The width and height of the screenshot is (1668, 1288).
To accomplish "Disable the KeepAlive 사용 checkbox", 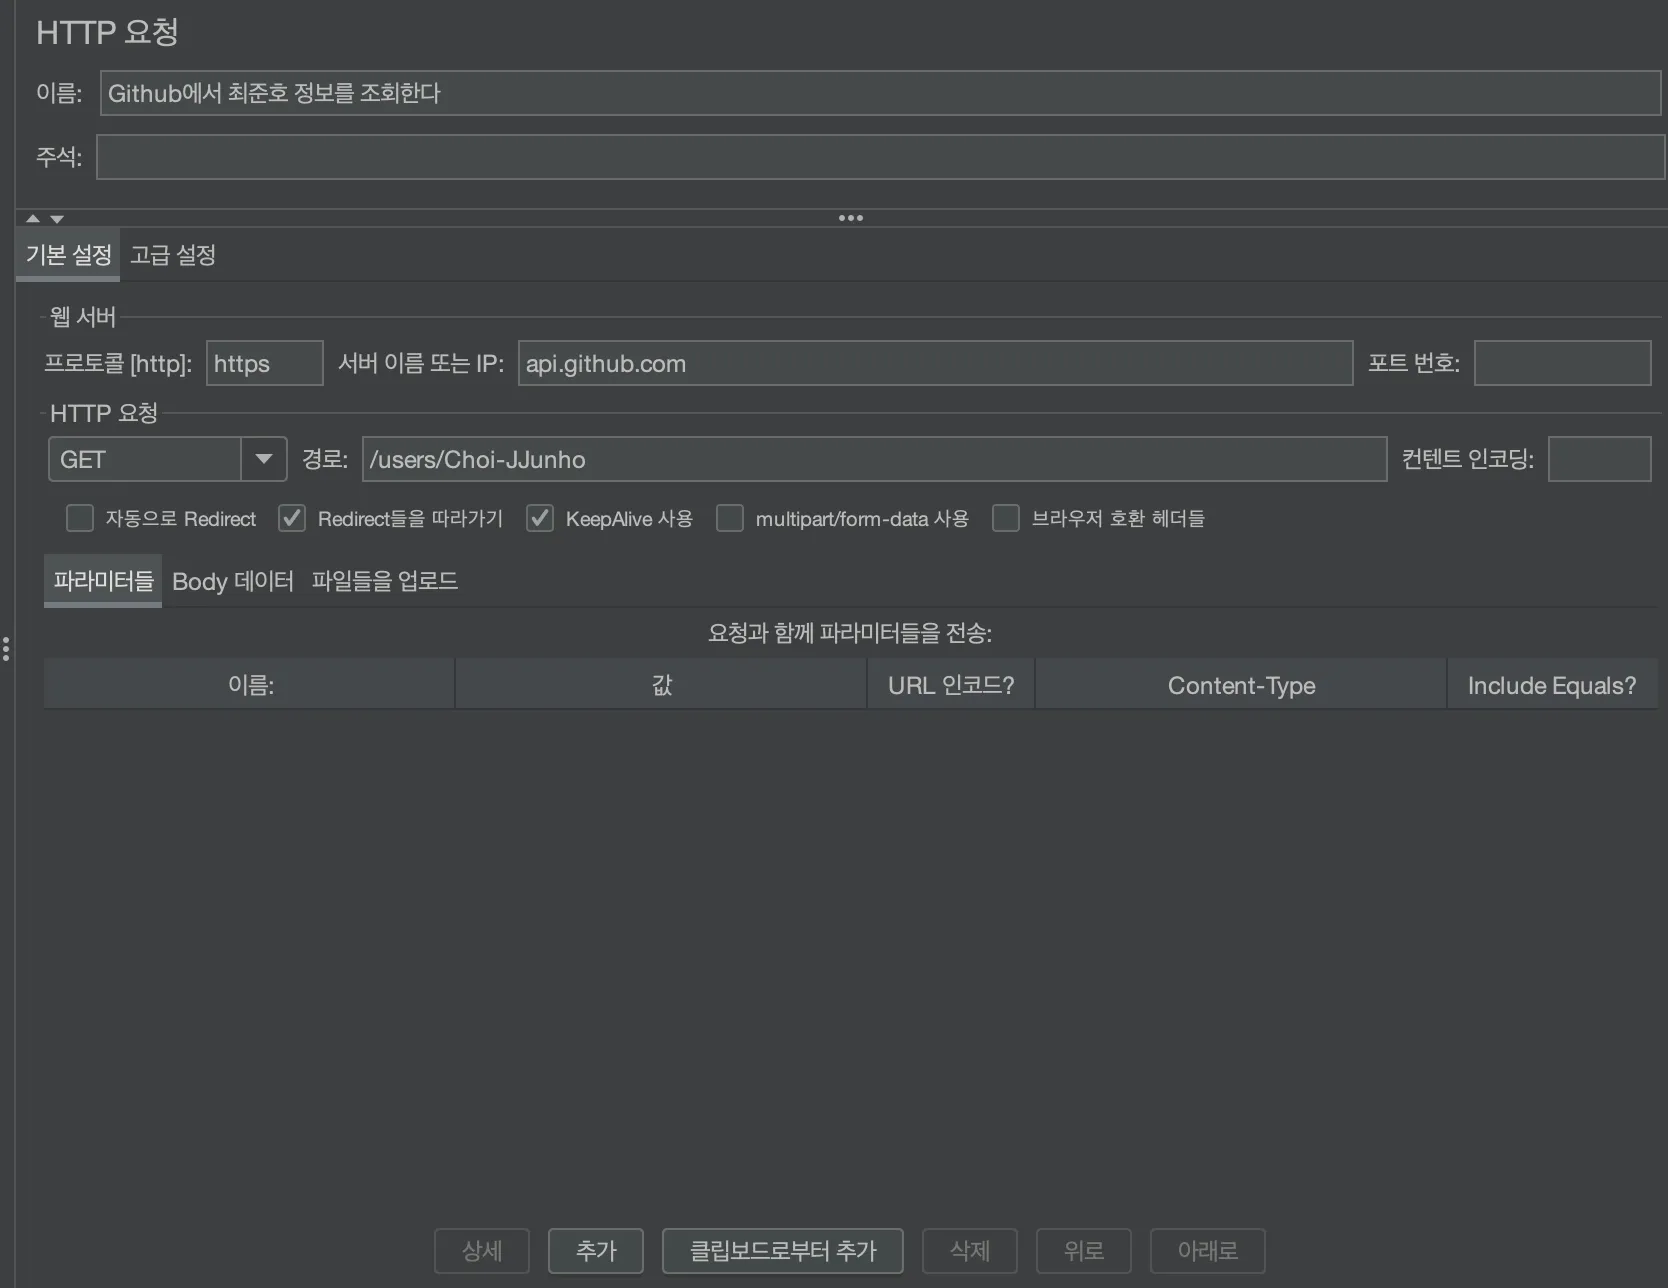I will pos(540,518).
